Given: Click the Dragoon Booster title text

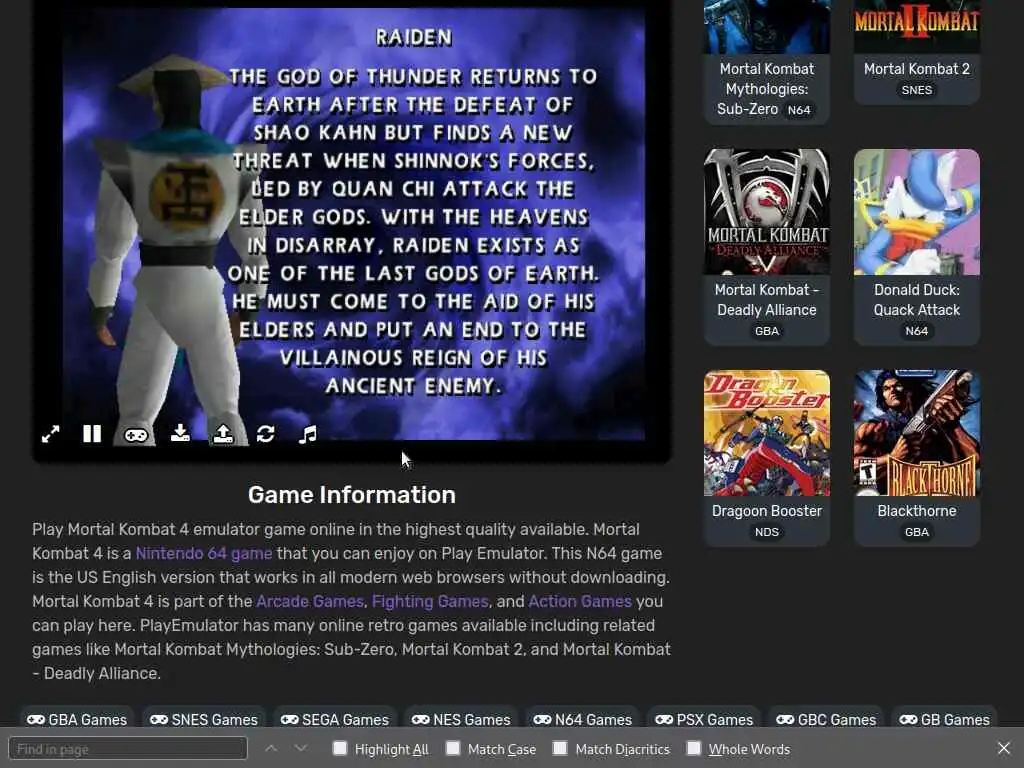Looking at the screenshot, I should point(767,511).
